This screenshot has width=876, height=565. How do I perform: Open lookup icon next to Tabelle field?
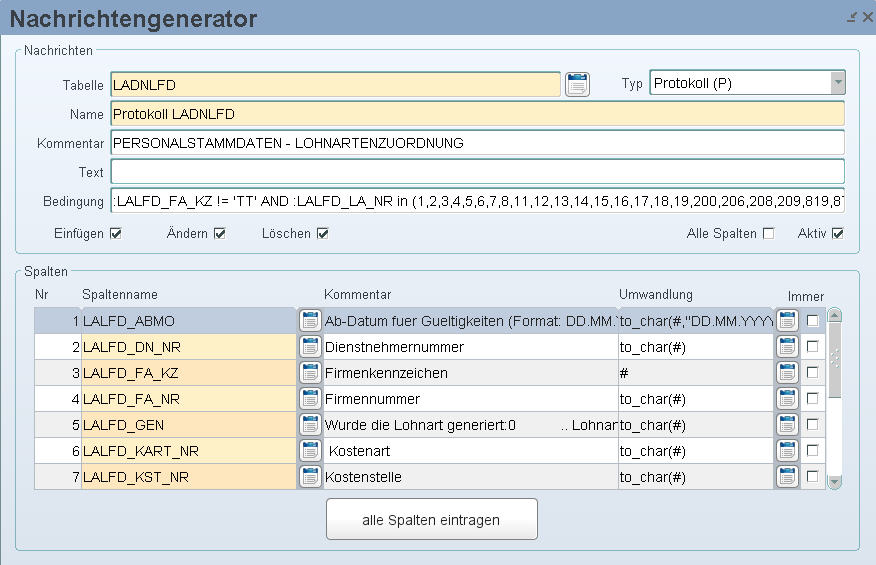(x=577, y=84)
